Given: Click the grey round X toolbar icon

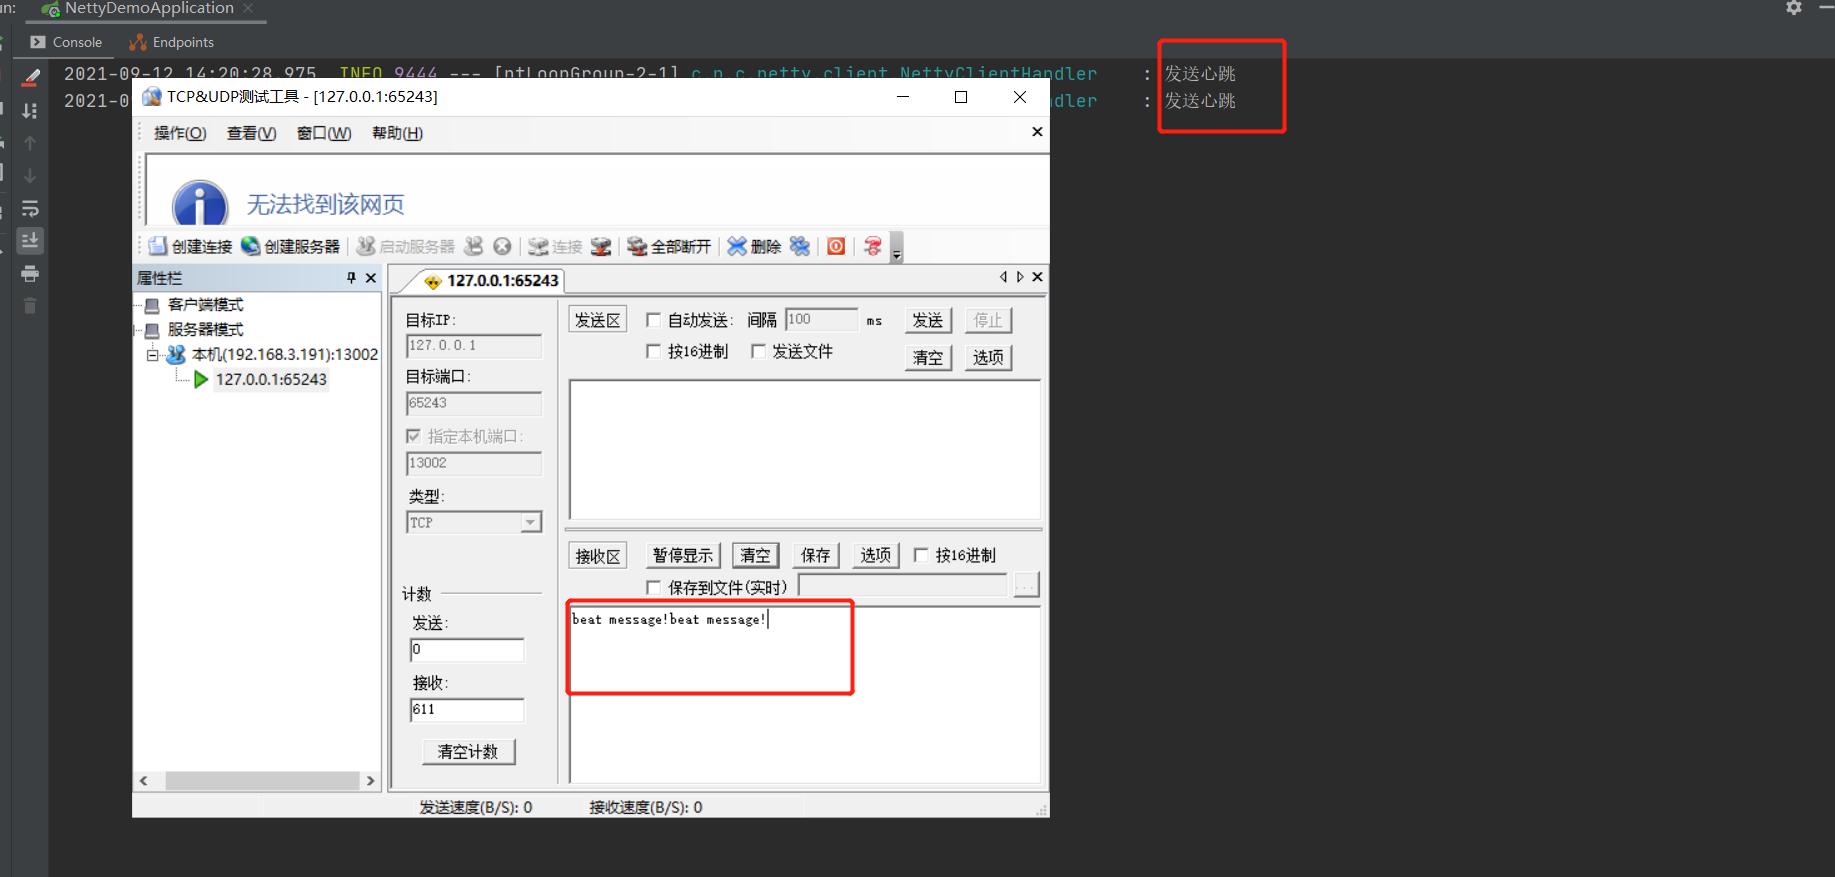Looking at the screenshot, I should click(x=502, y=246).
